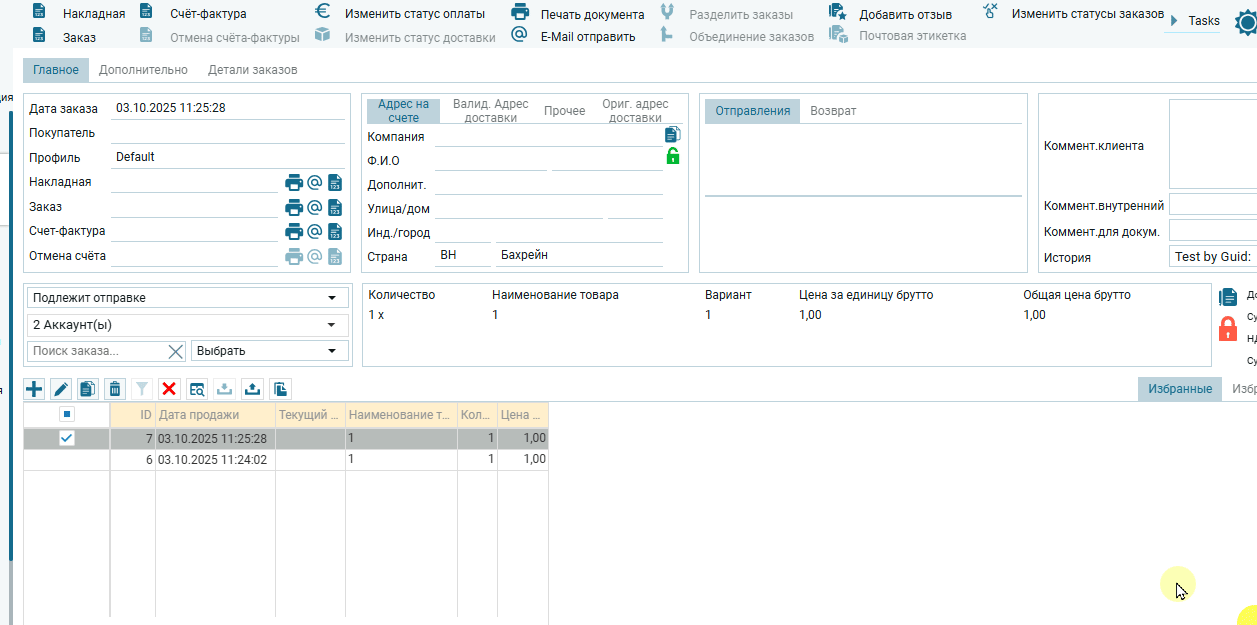The image size is (1257, 625).
Task: Click into the Поиск заказа search field
Action: 96,351
